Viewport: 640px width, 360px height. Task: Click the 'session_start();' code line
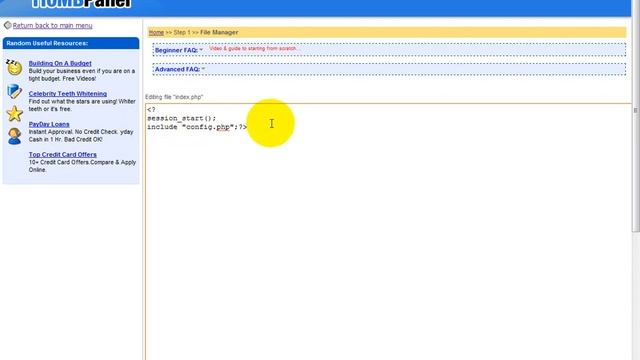[x=182, y=118]
